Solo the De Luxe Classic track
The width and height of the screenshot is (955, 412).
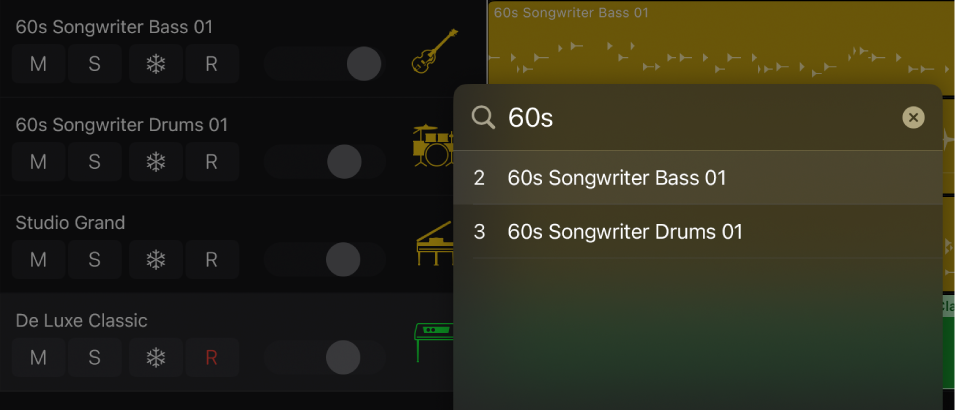pyautogui.click(x=94, y=356)
